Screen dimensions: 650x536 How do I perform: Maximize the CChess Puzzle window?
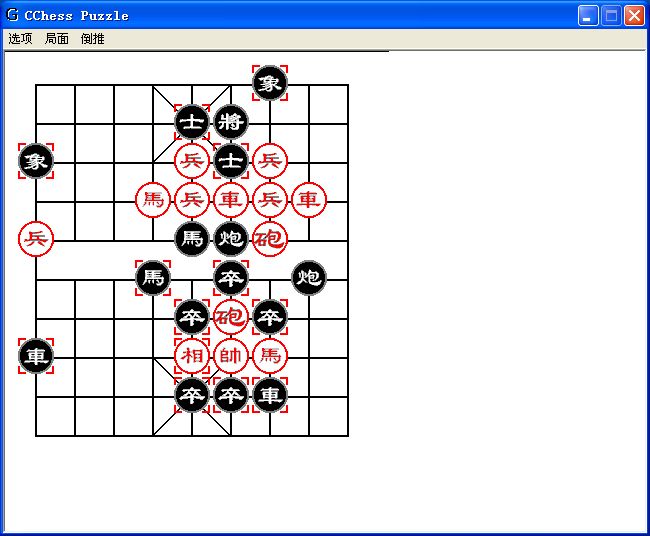pyautogui.click(x=610, y=15)
